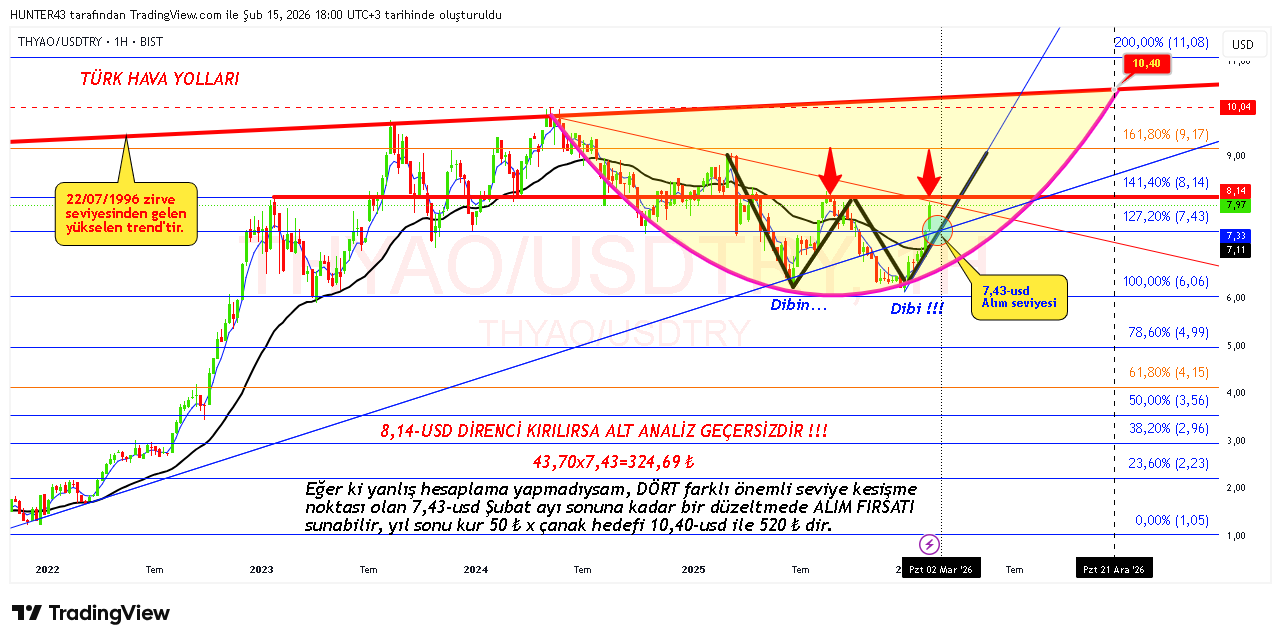Click the red 10,04 price axis label
The height and width of the screenshot is (643, 1281).
(1236, 107)
